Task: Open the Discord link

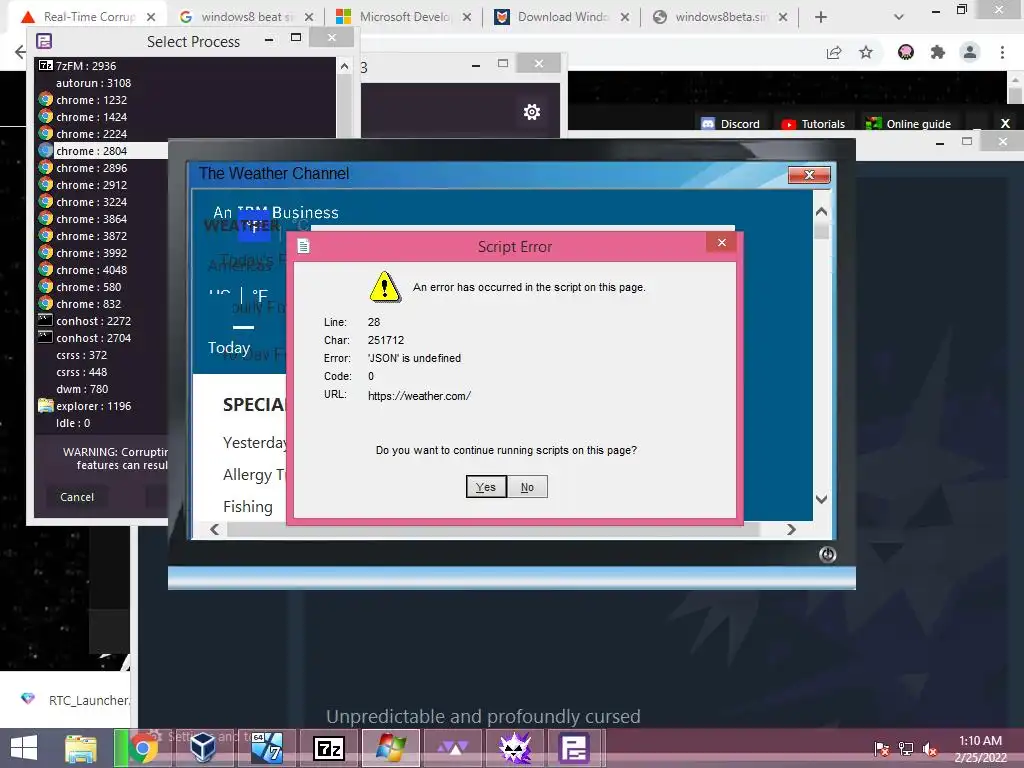Action: (731, 123)
